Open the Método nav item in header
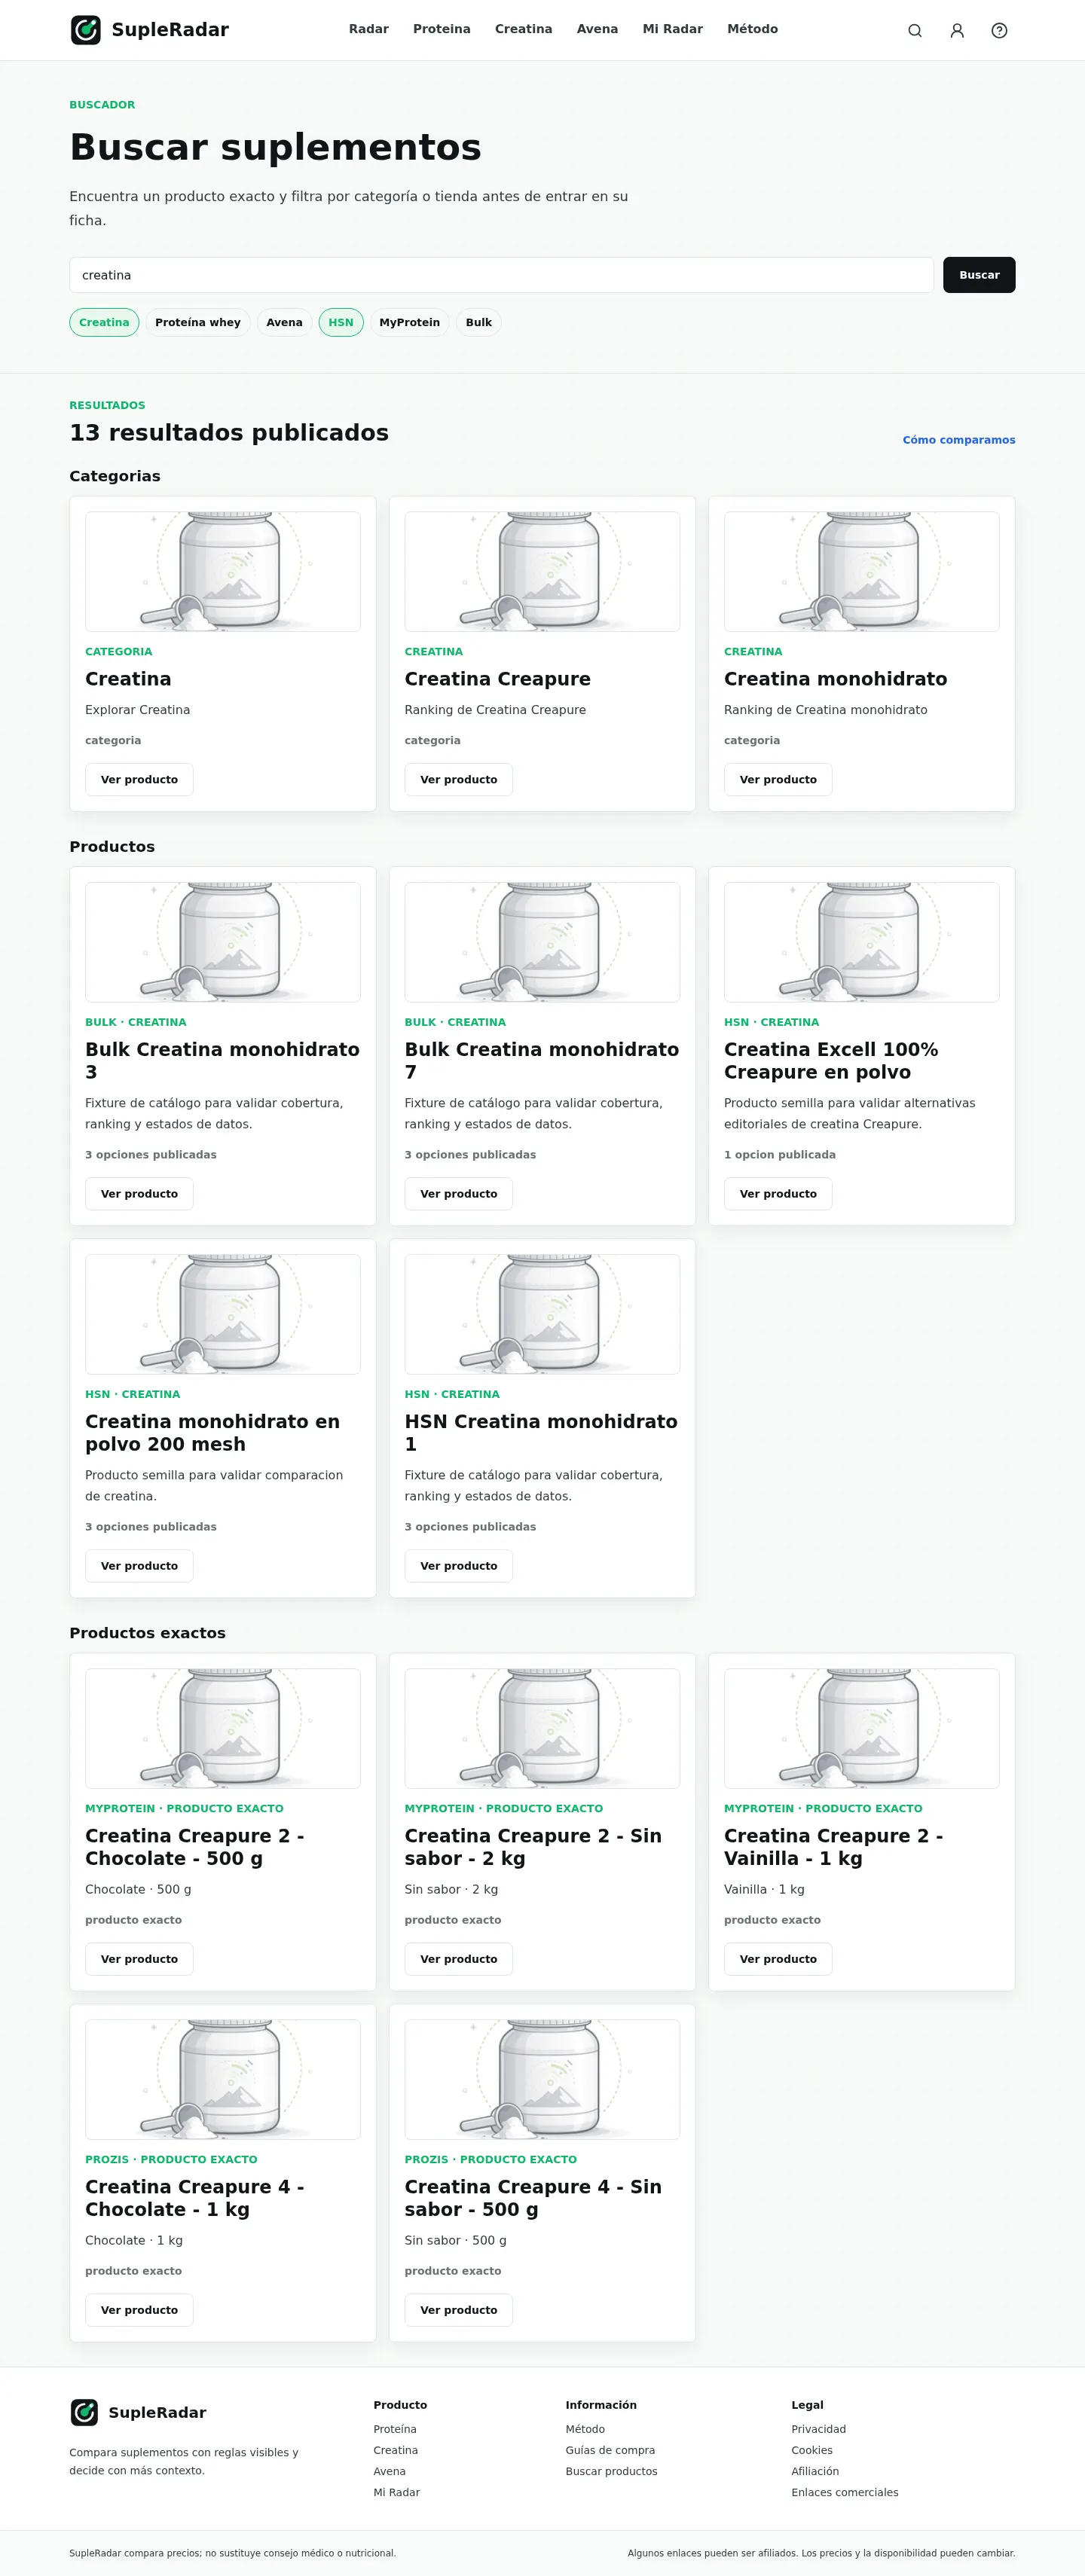 pos(753,29)
